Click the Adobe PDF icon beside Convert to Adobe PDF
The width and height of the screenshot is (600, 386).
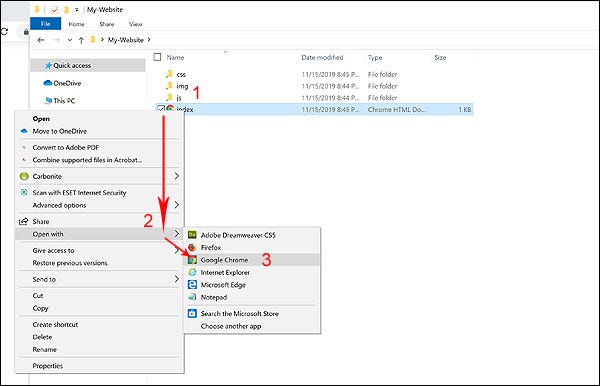(24, 147)
